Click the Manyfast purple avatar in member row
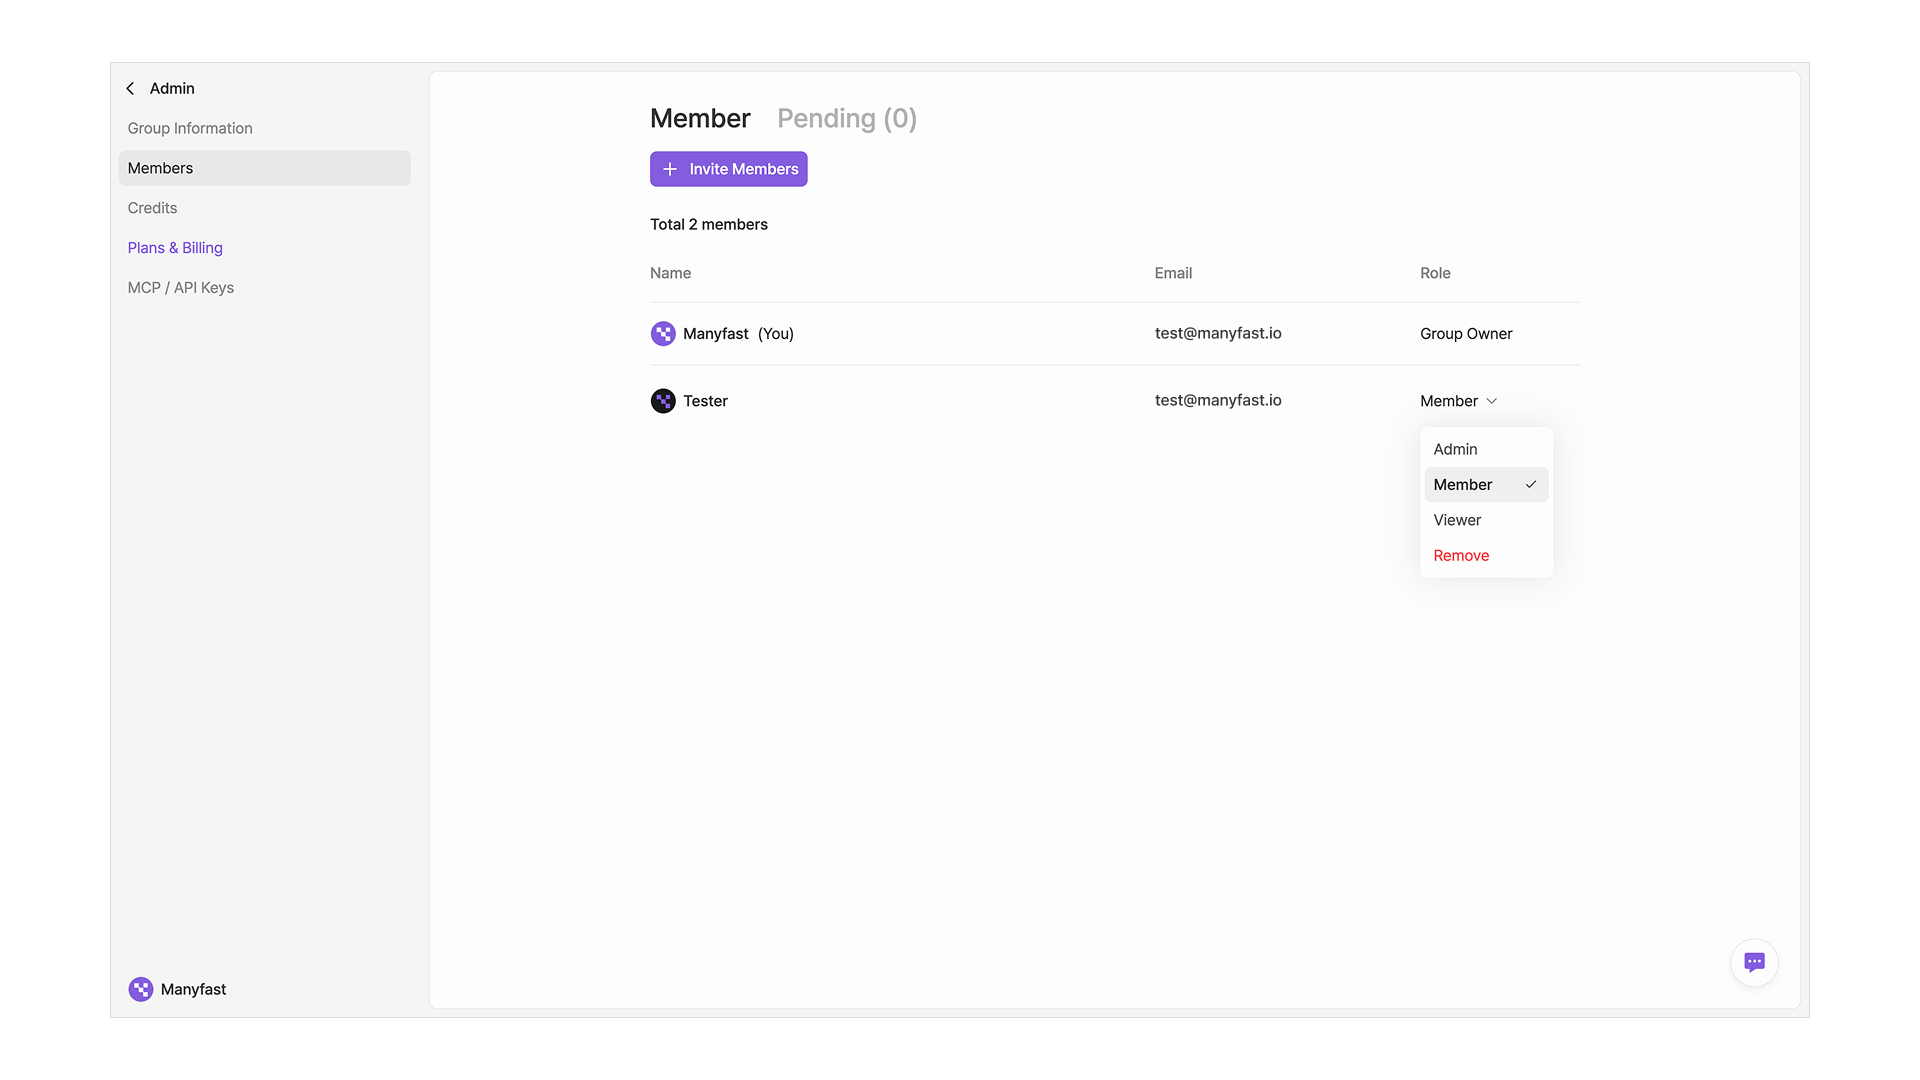This screenshot has width=1920, height=1080. [663, 334]
